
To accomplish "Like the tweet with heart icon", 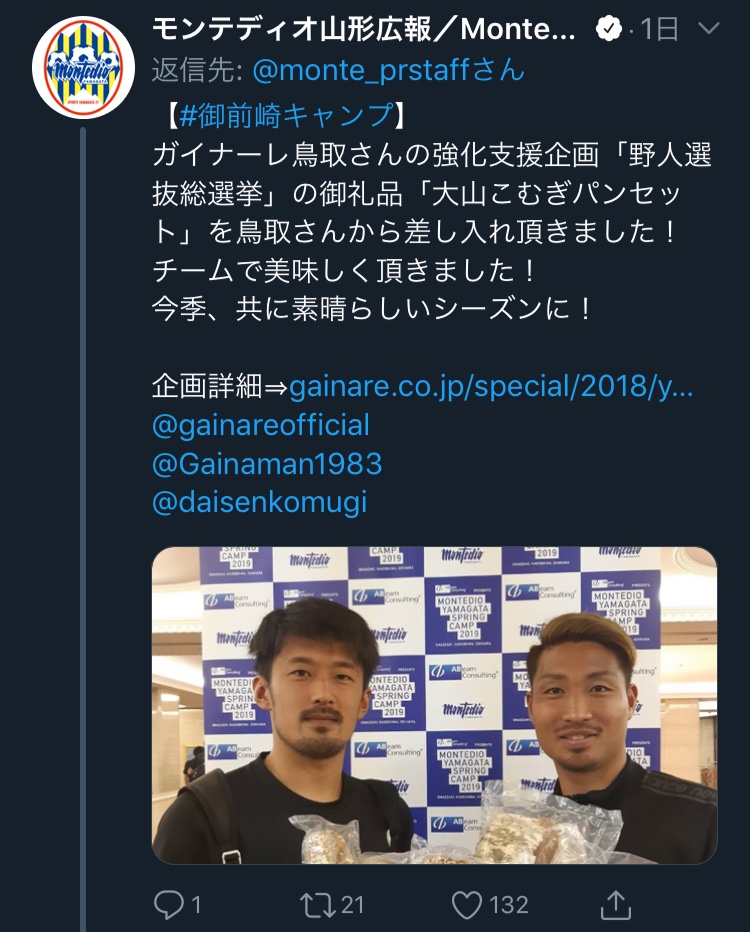I will coord(467,905).
